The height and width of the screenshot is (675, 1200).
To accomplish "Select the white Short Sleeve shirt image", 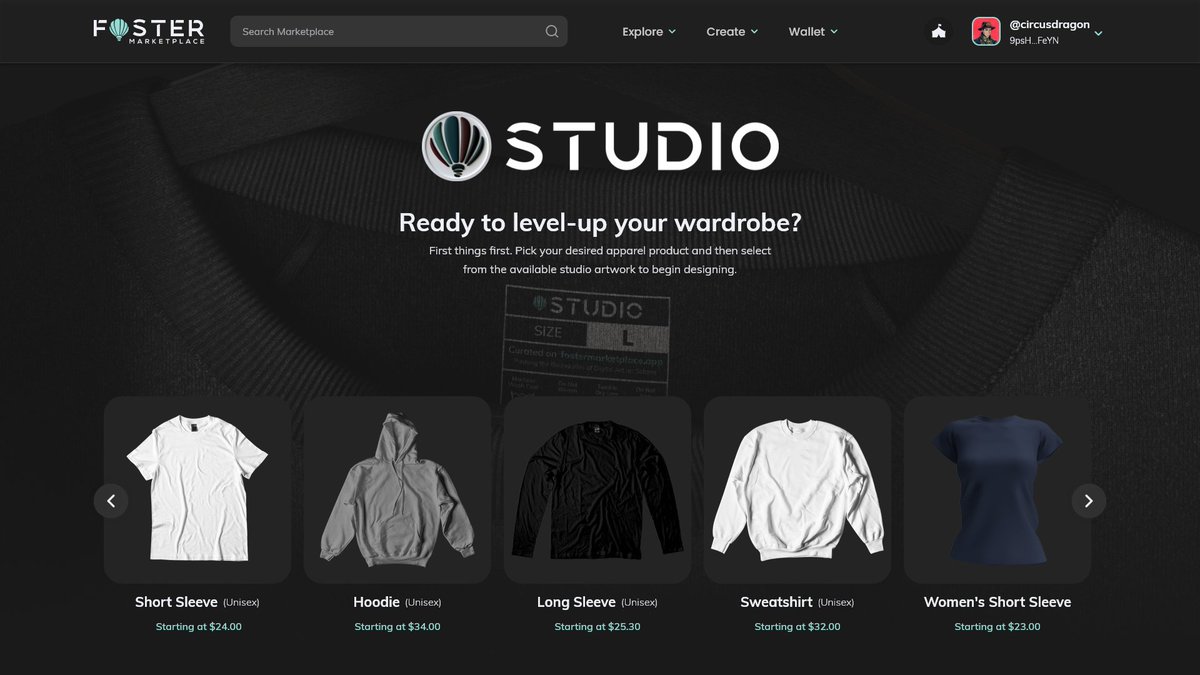I will click(x=197, y=490).
